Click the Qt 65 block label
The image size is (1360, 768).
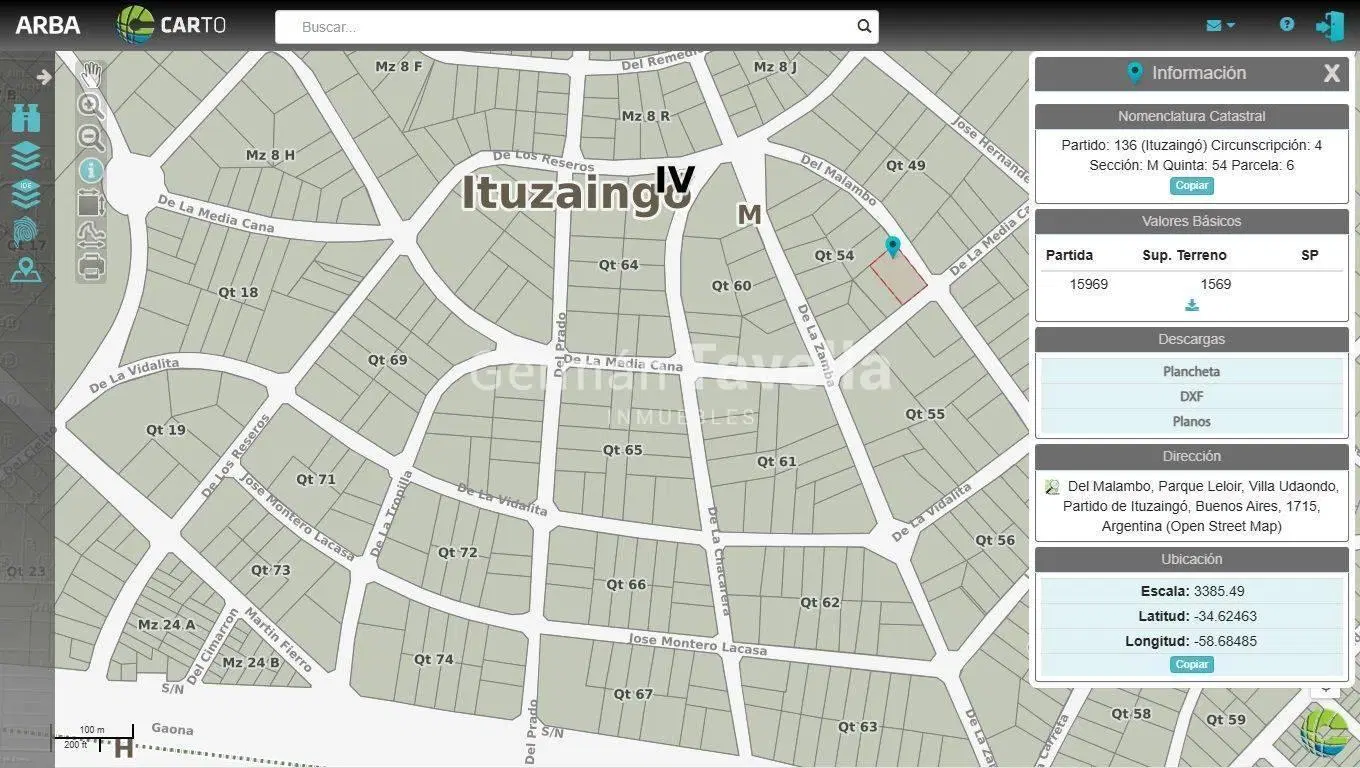pyautogui.click(x=623, y=450)
